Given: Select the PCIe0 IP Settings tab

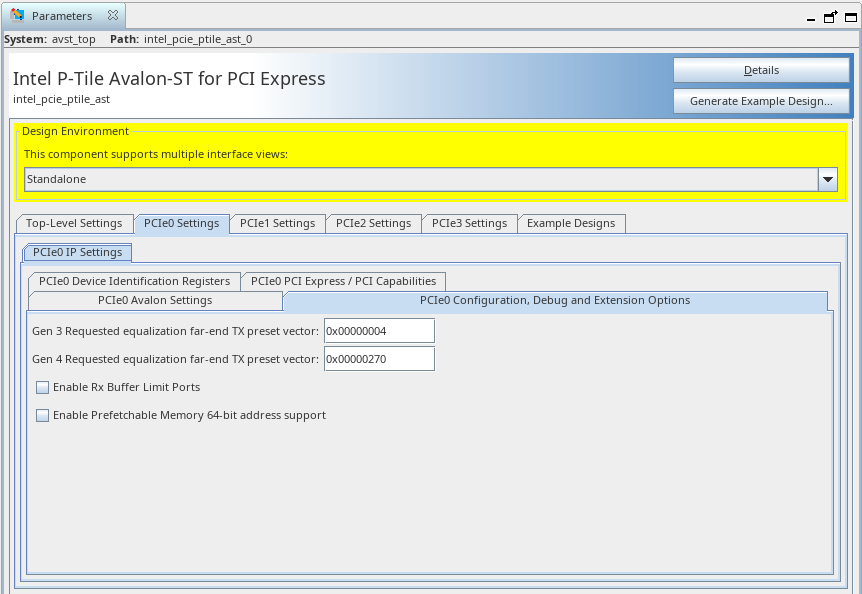Looking at the screenshot, I should click(78, 252).
